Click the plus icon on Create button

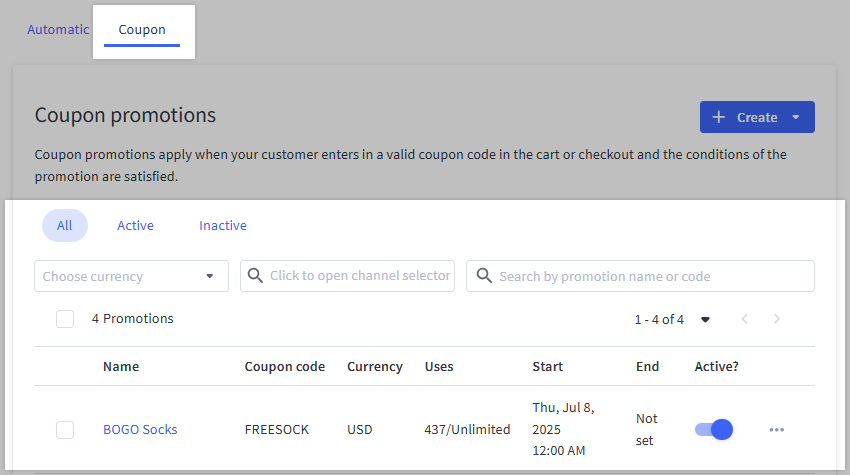click(x=718, y=117)
